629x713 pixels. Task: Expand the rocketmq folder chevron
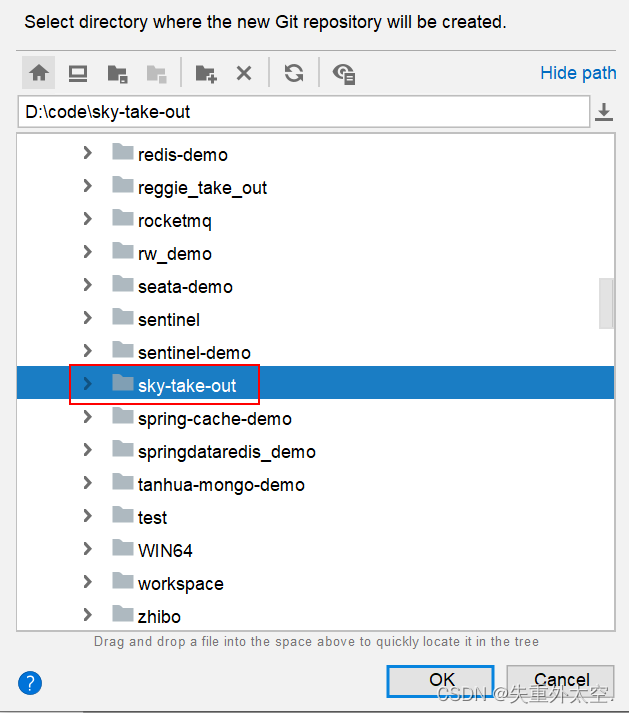88,219
